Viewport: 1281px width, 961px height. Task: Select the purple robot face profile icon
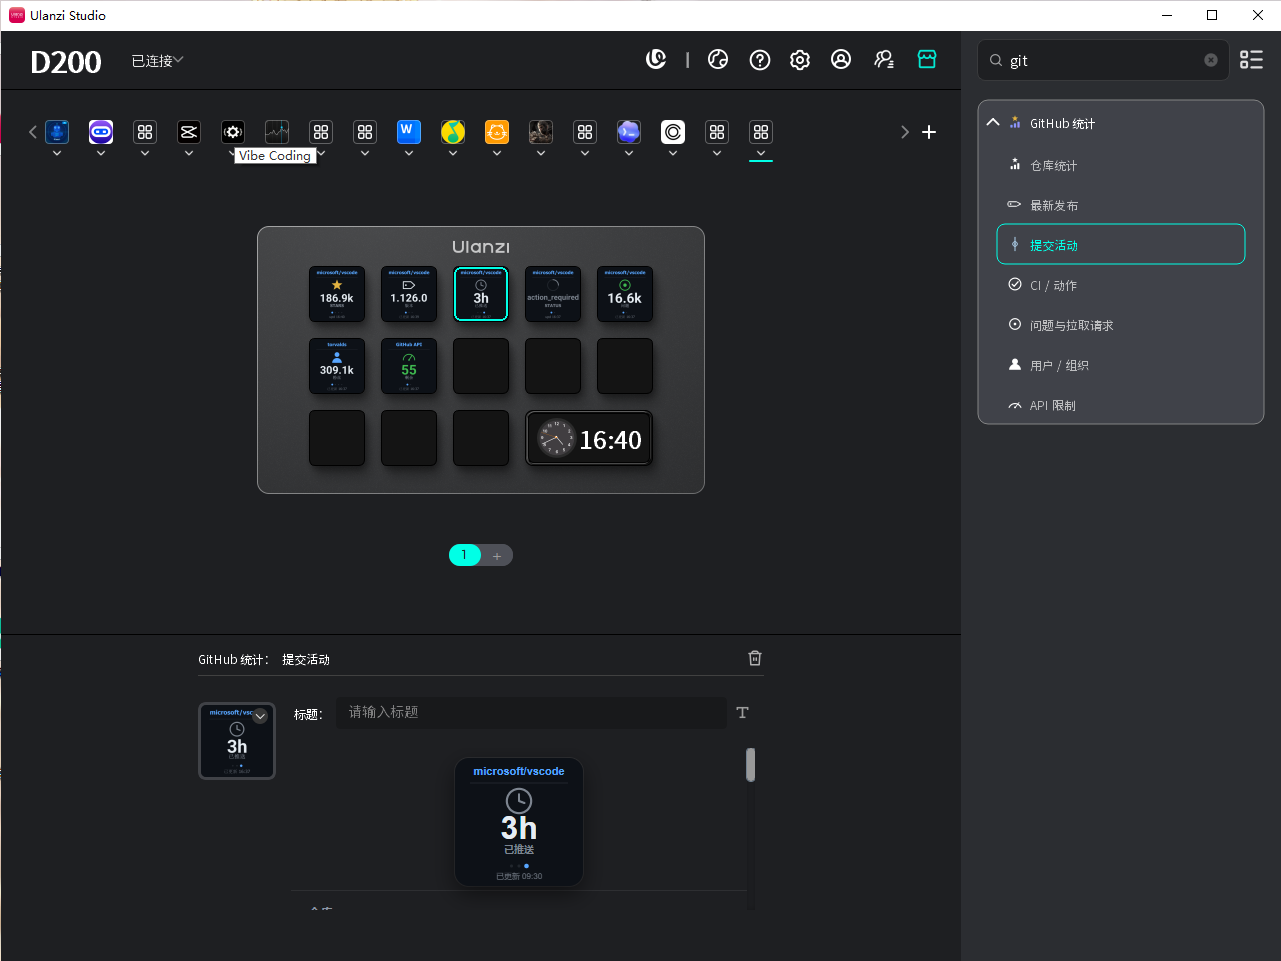(101, 132)
